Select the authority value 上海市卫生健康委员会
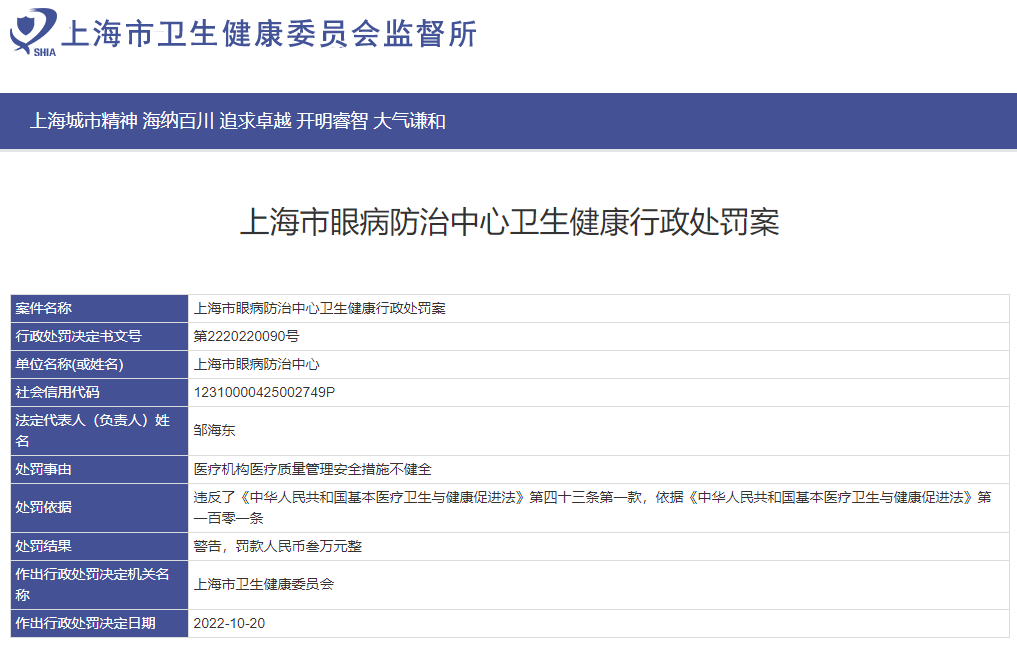The width and height of the screenshot is (1017, 646). point(263,585)
